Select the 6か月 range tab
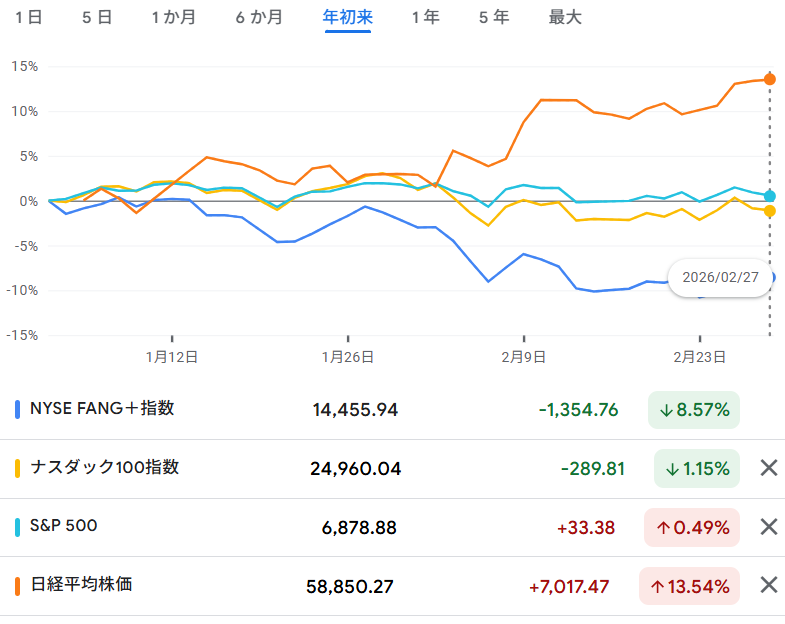 (258, 18)
